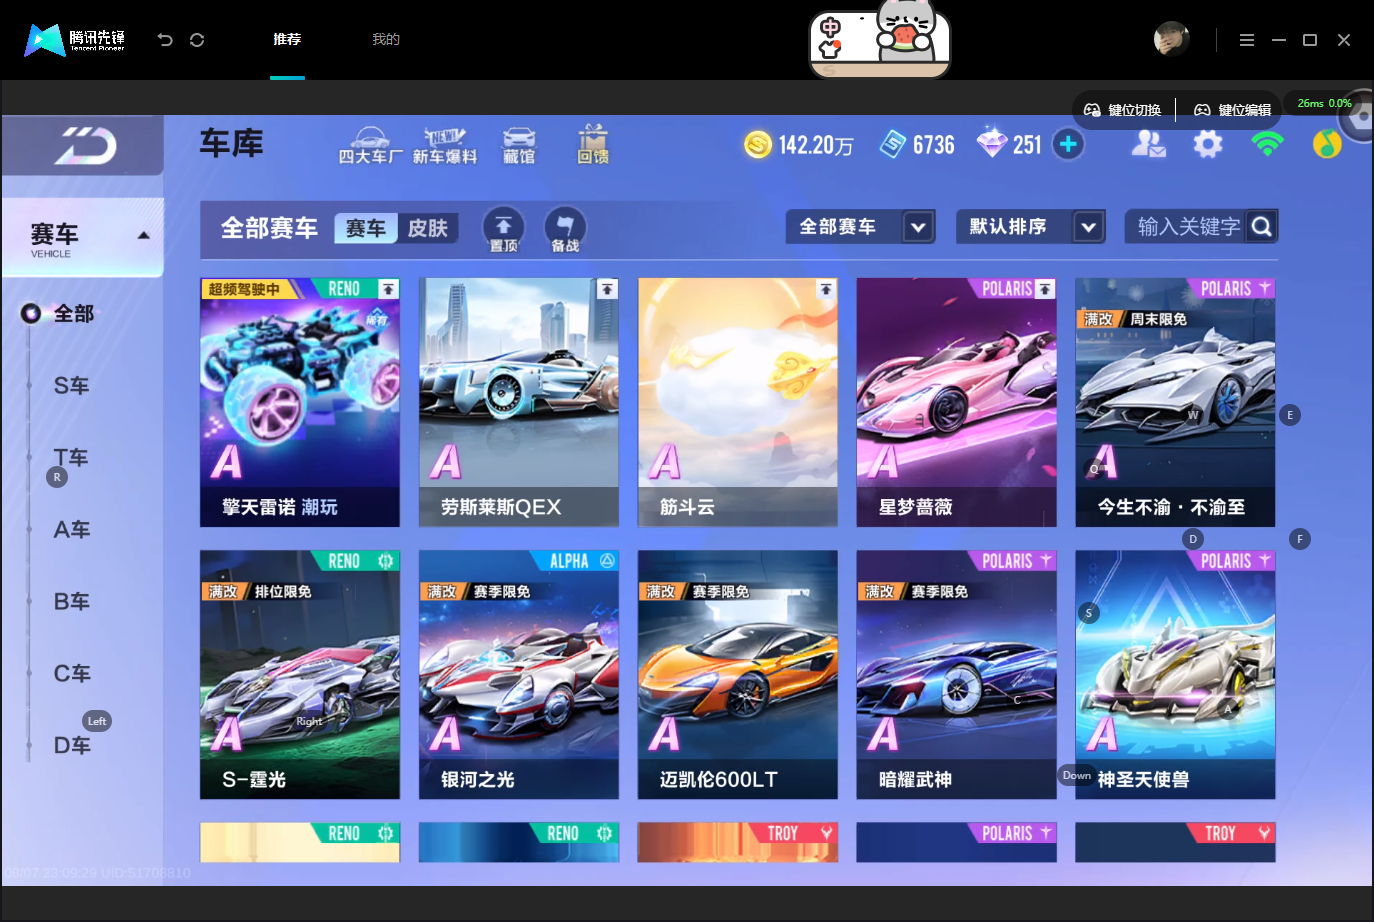This screenshot has height=922, width=1374.
Task: Click the gold coin balance icon
Action: (758, 145)
